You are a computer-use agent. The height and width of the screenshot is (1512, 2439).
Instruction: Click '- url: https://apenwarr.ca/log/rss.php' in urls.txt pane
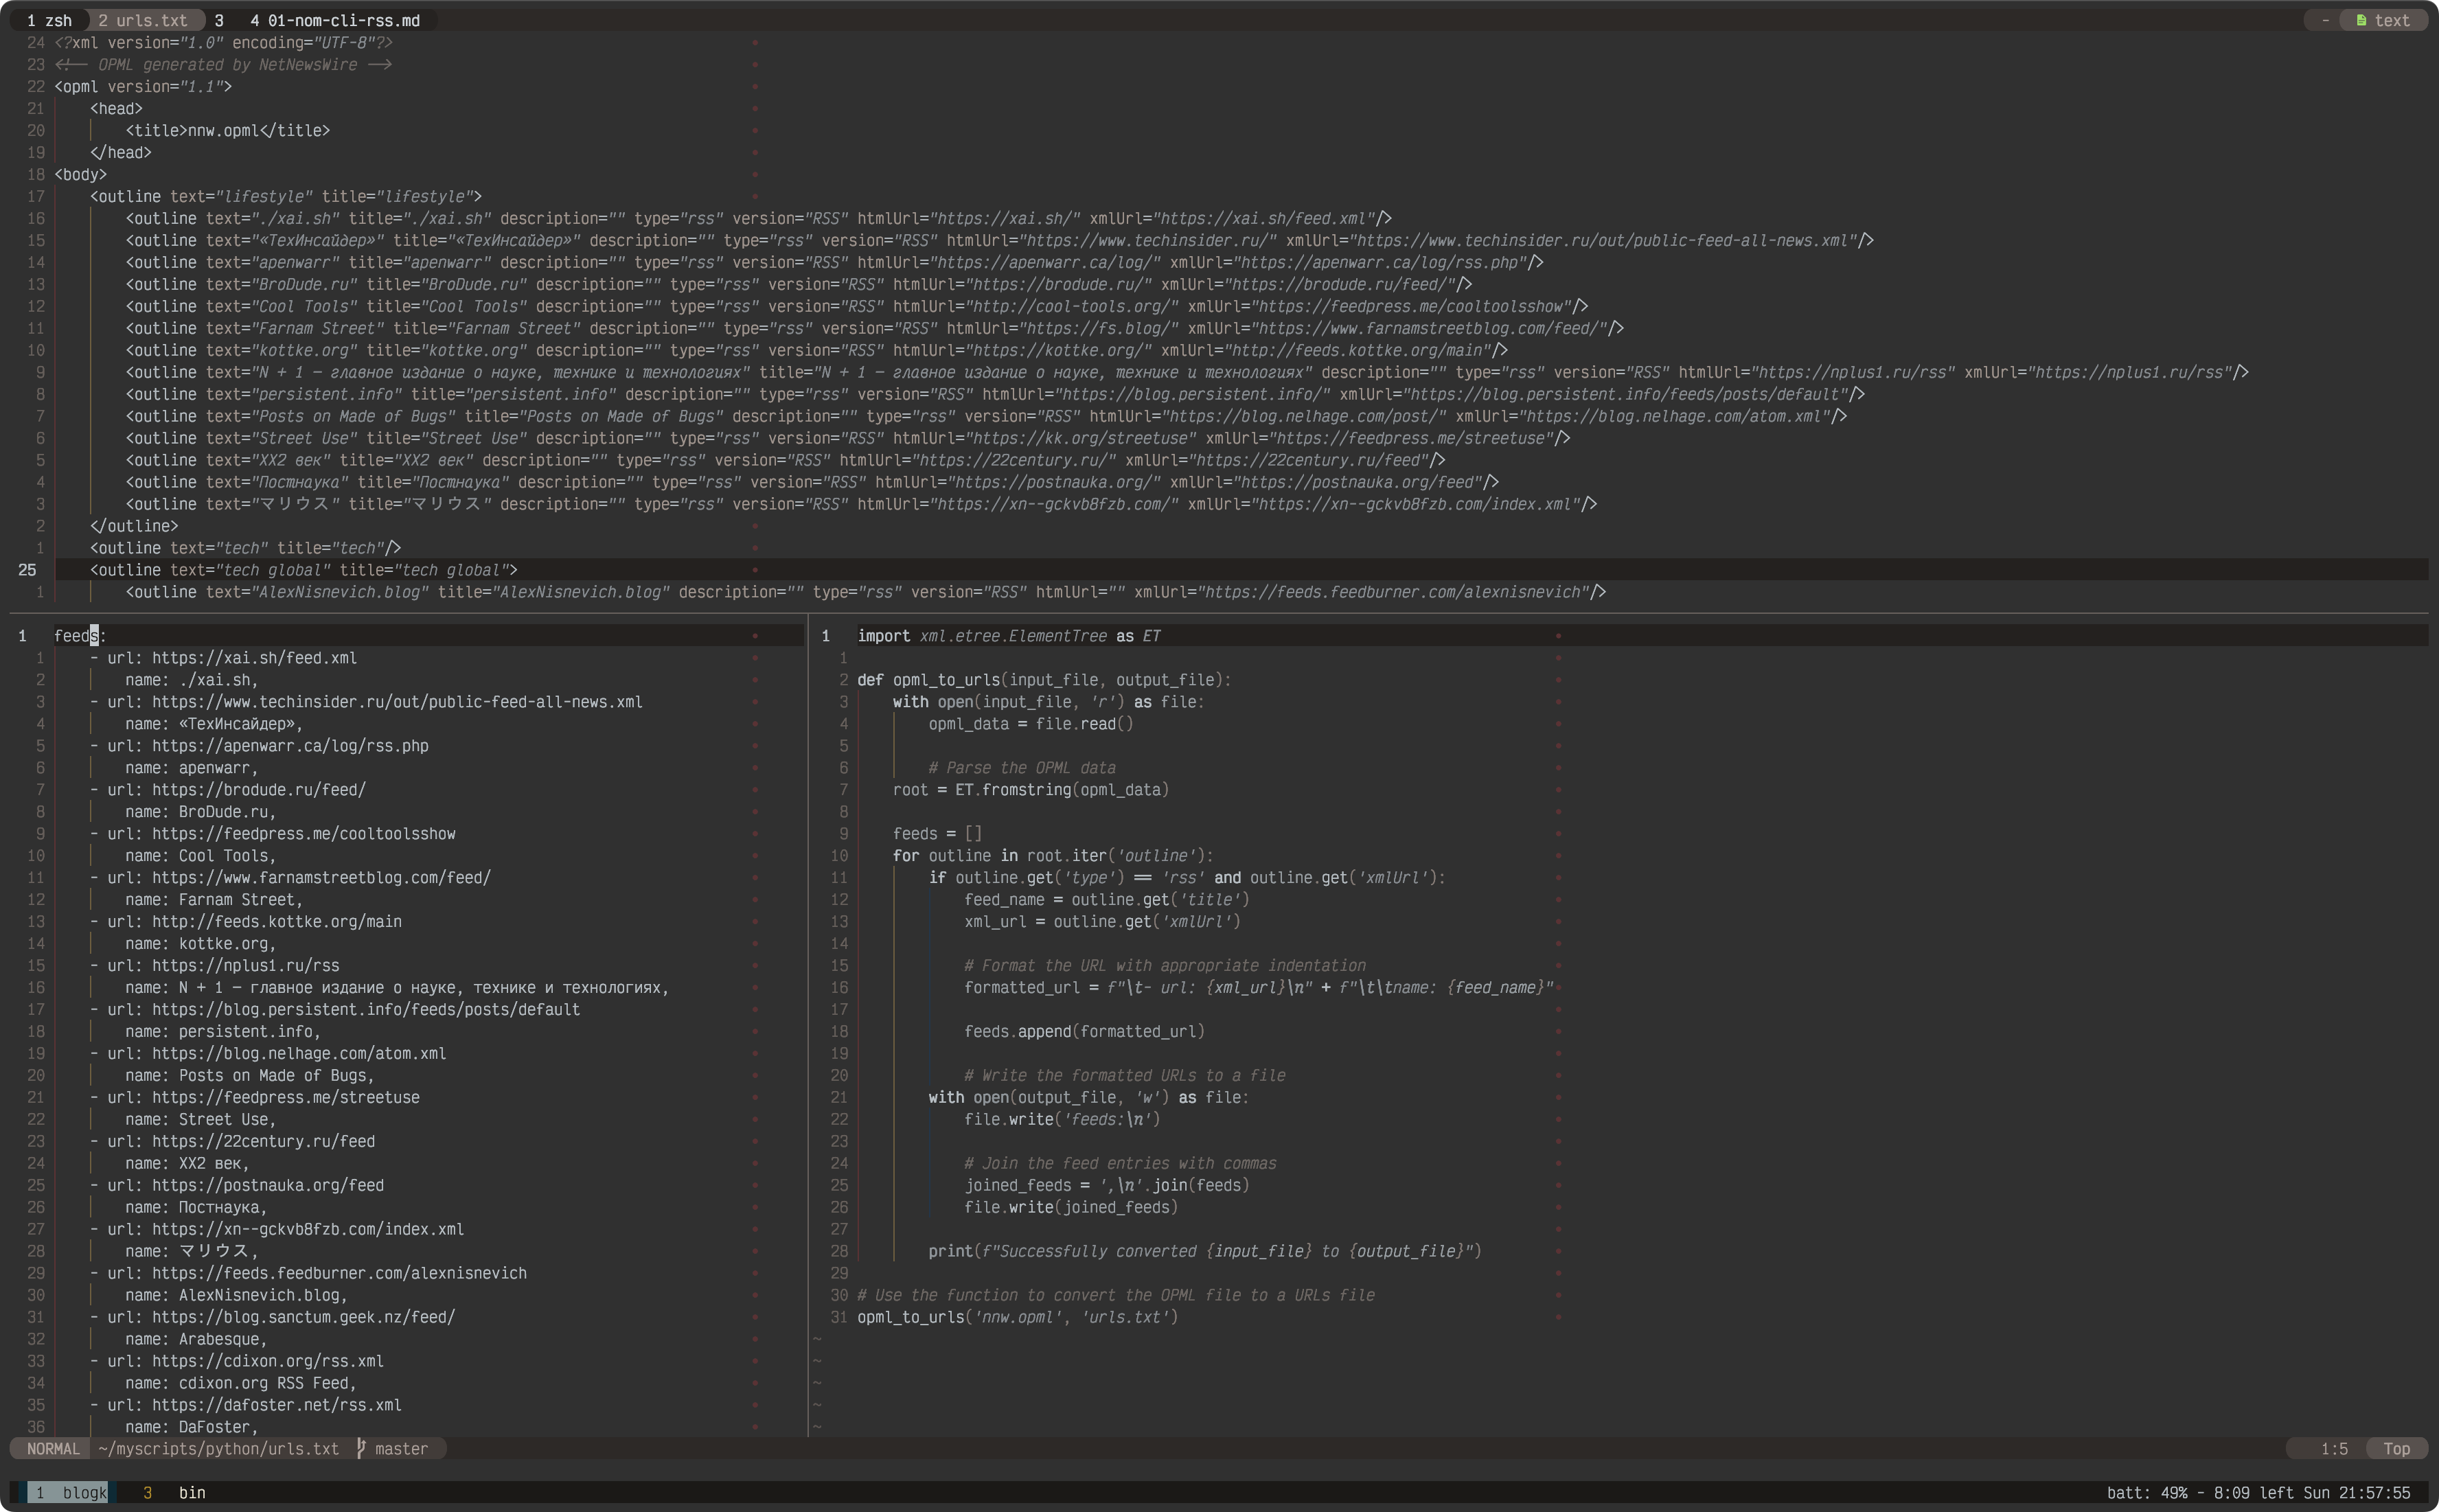(x=259, y=745)
